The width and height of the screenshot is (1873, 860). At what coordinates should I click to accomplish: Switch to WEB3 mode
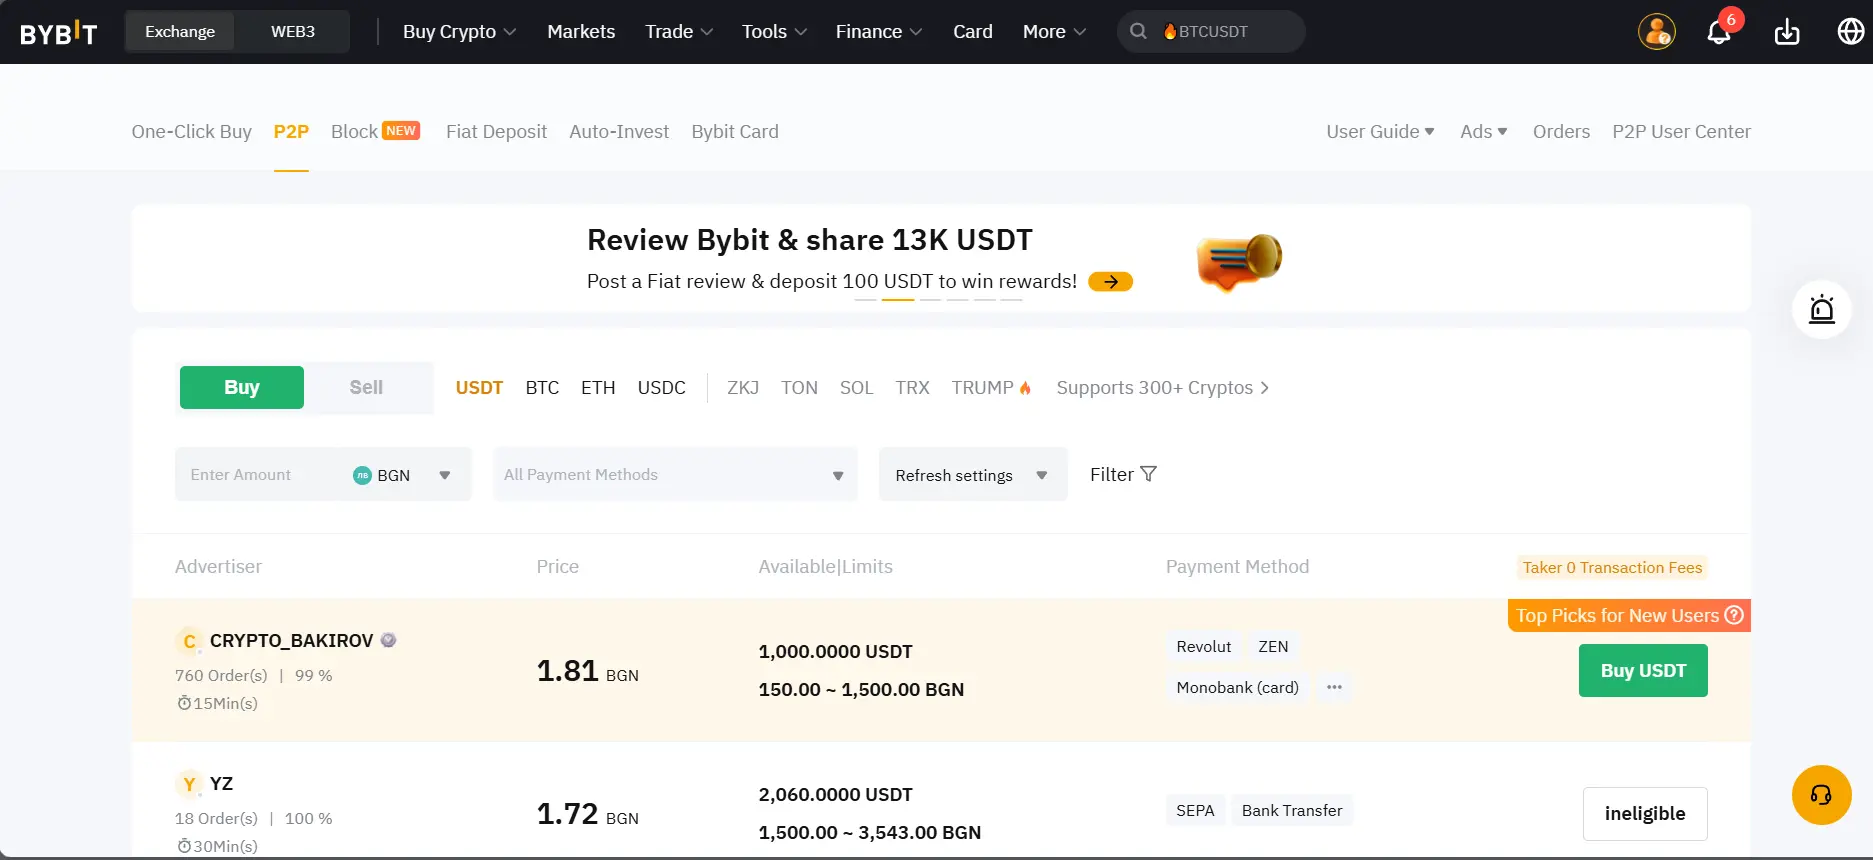[293, 32]
